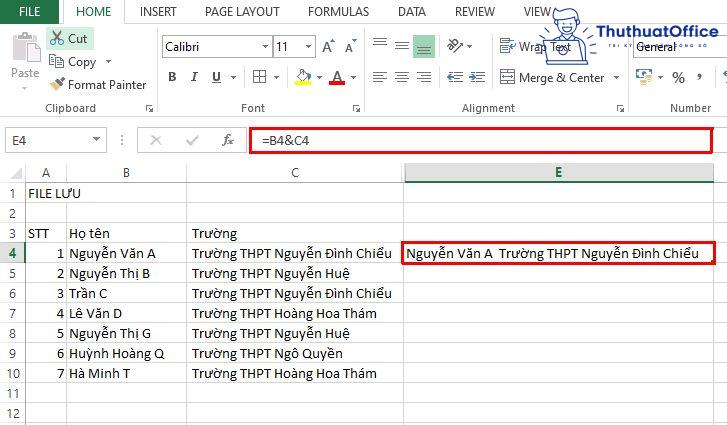Click the Paste clipboard icon

coord(26,48)
